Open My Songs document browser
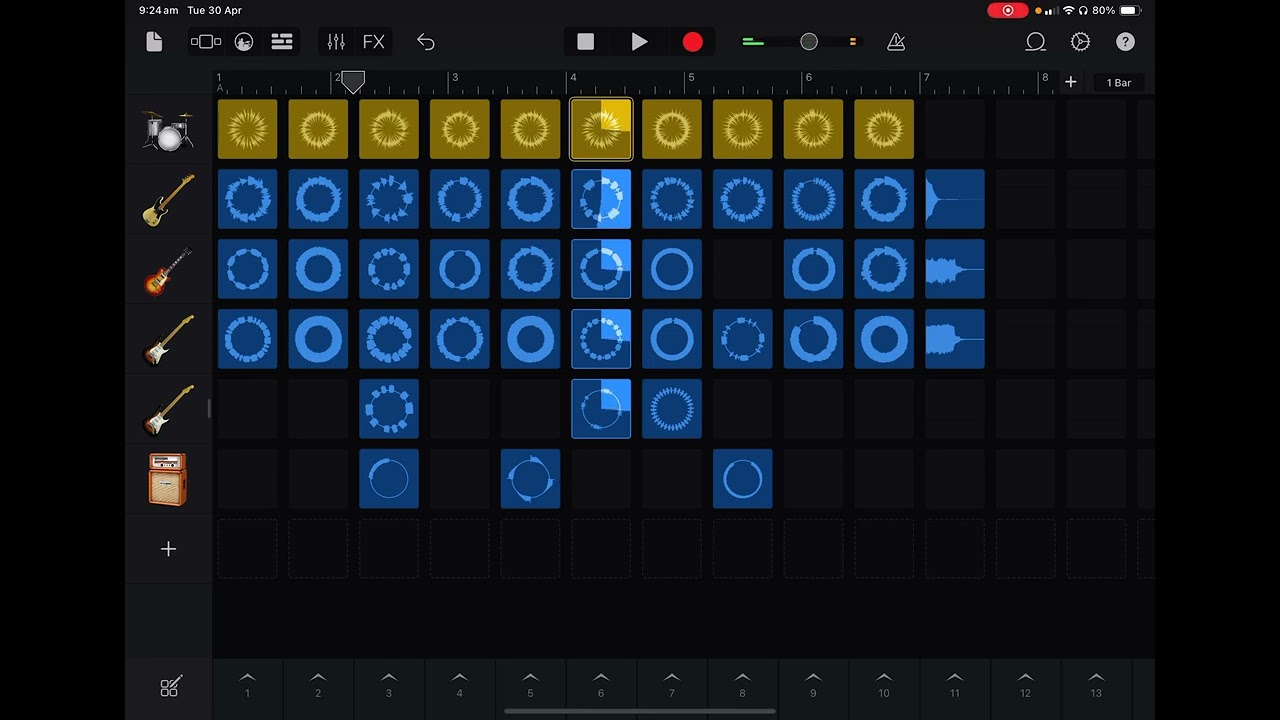The image size is (1280, 720). coord(154,42)
